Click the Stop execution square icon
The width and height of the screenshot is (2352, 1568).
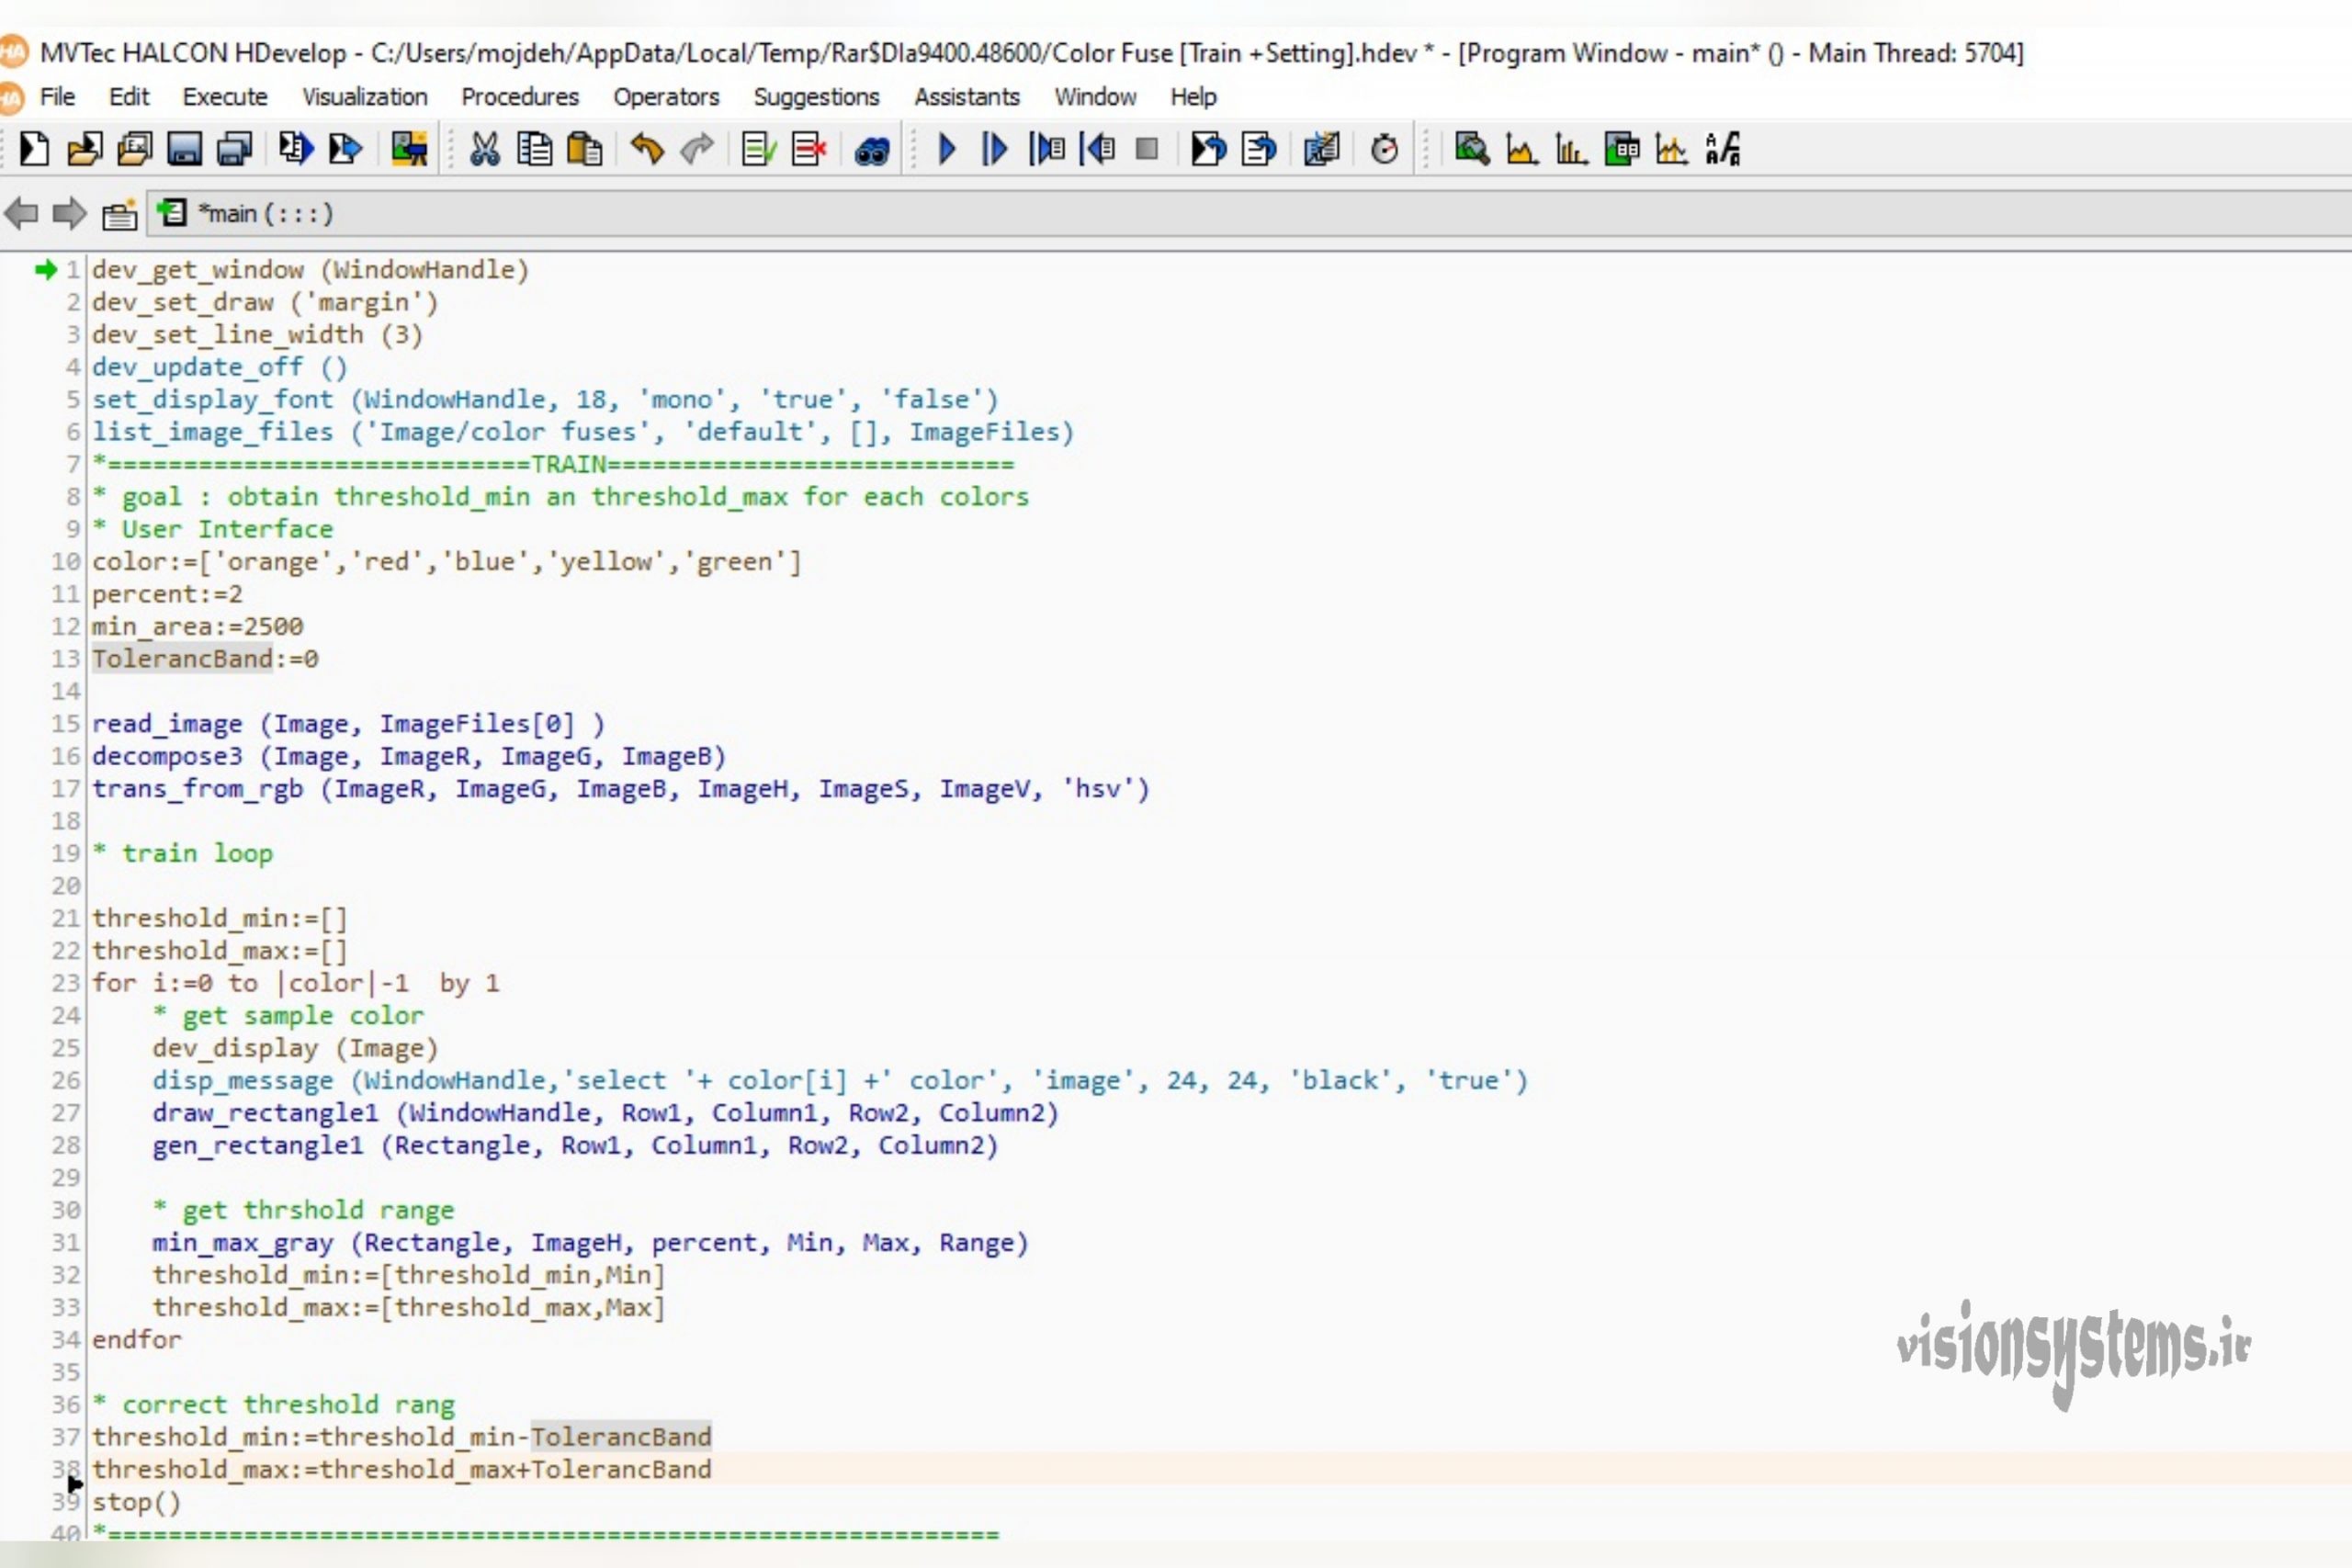[1147, 150]
